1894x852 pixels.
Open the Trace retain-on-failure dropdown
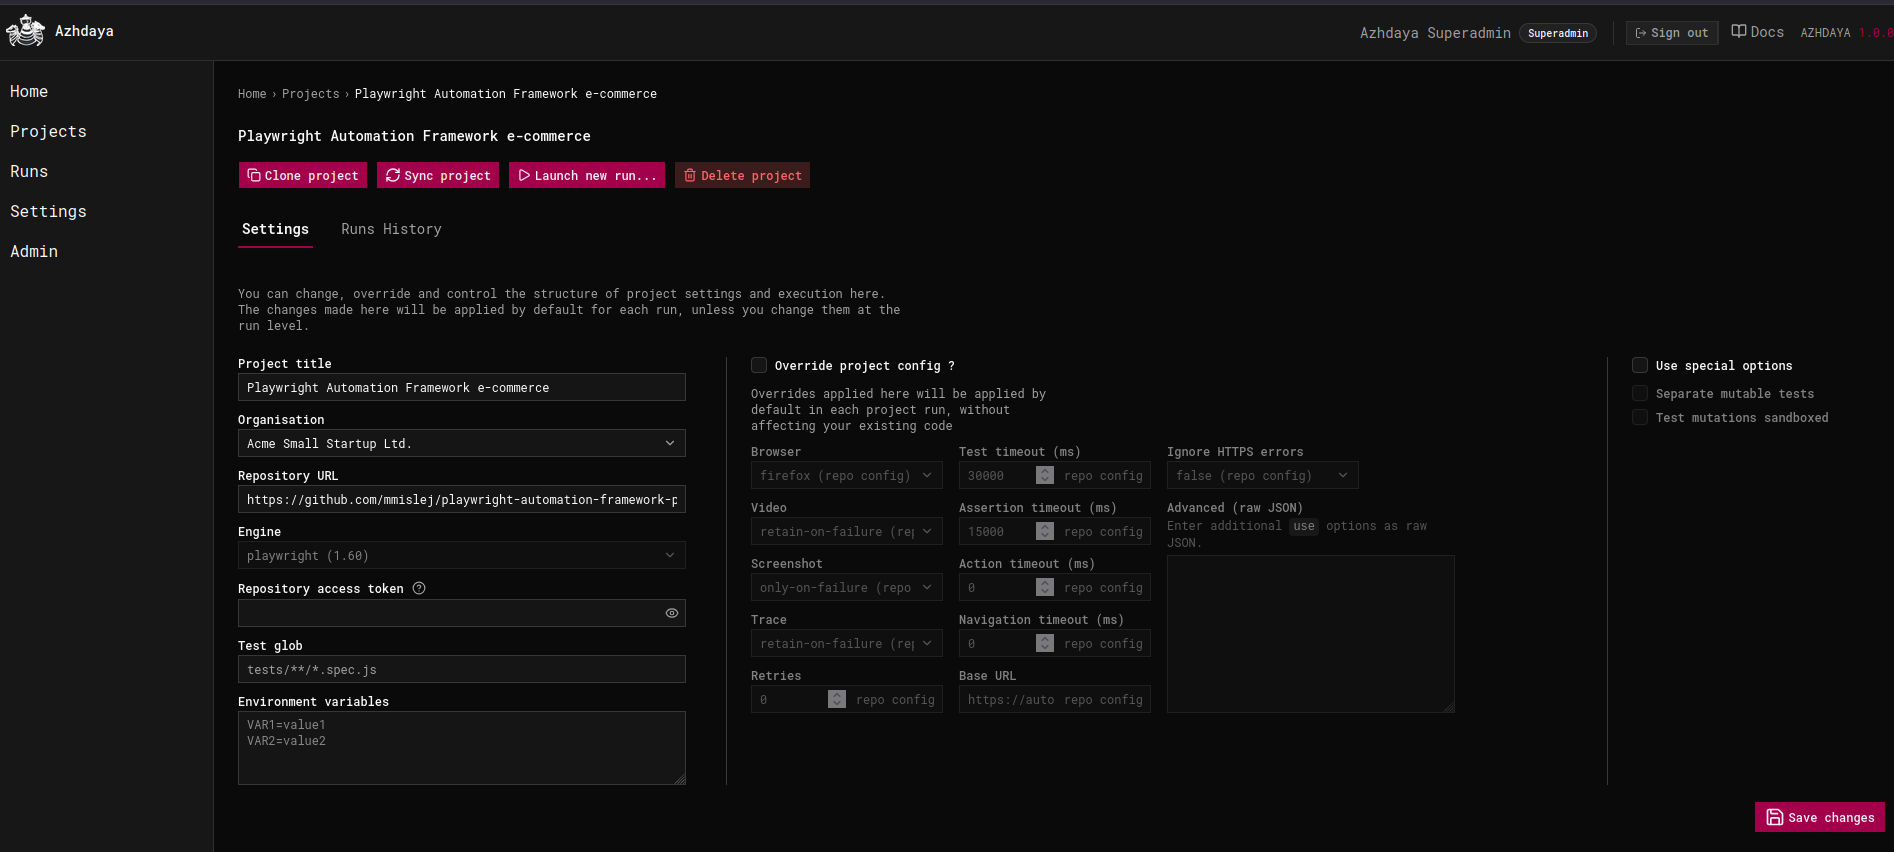pyautogui.click(x=847, y=643)
